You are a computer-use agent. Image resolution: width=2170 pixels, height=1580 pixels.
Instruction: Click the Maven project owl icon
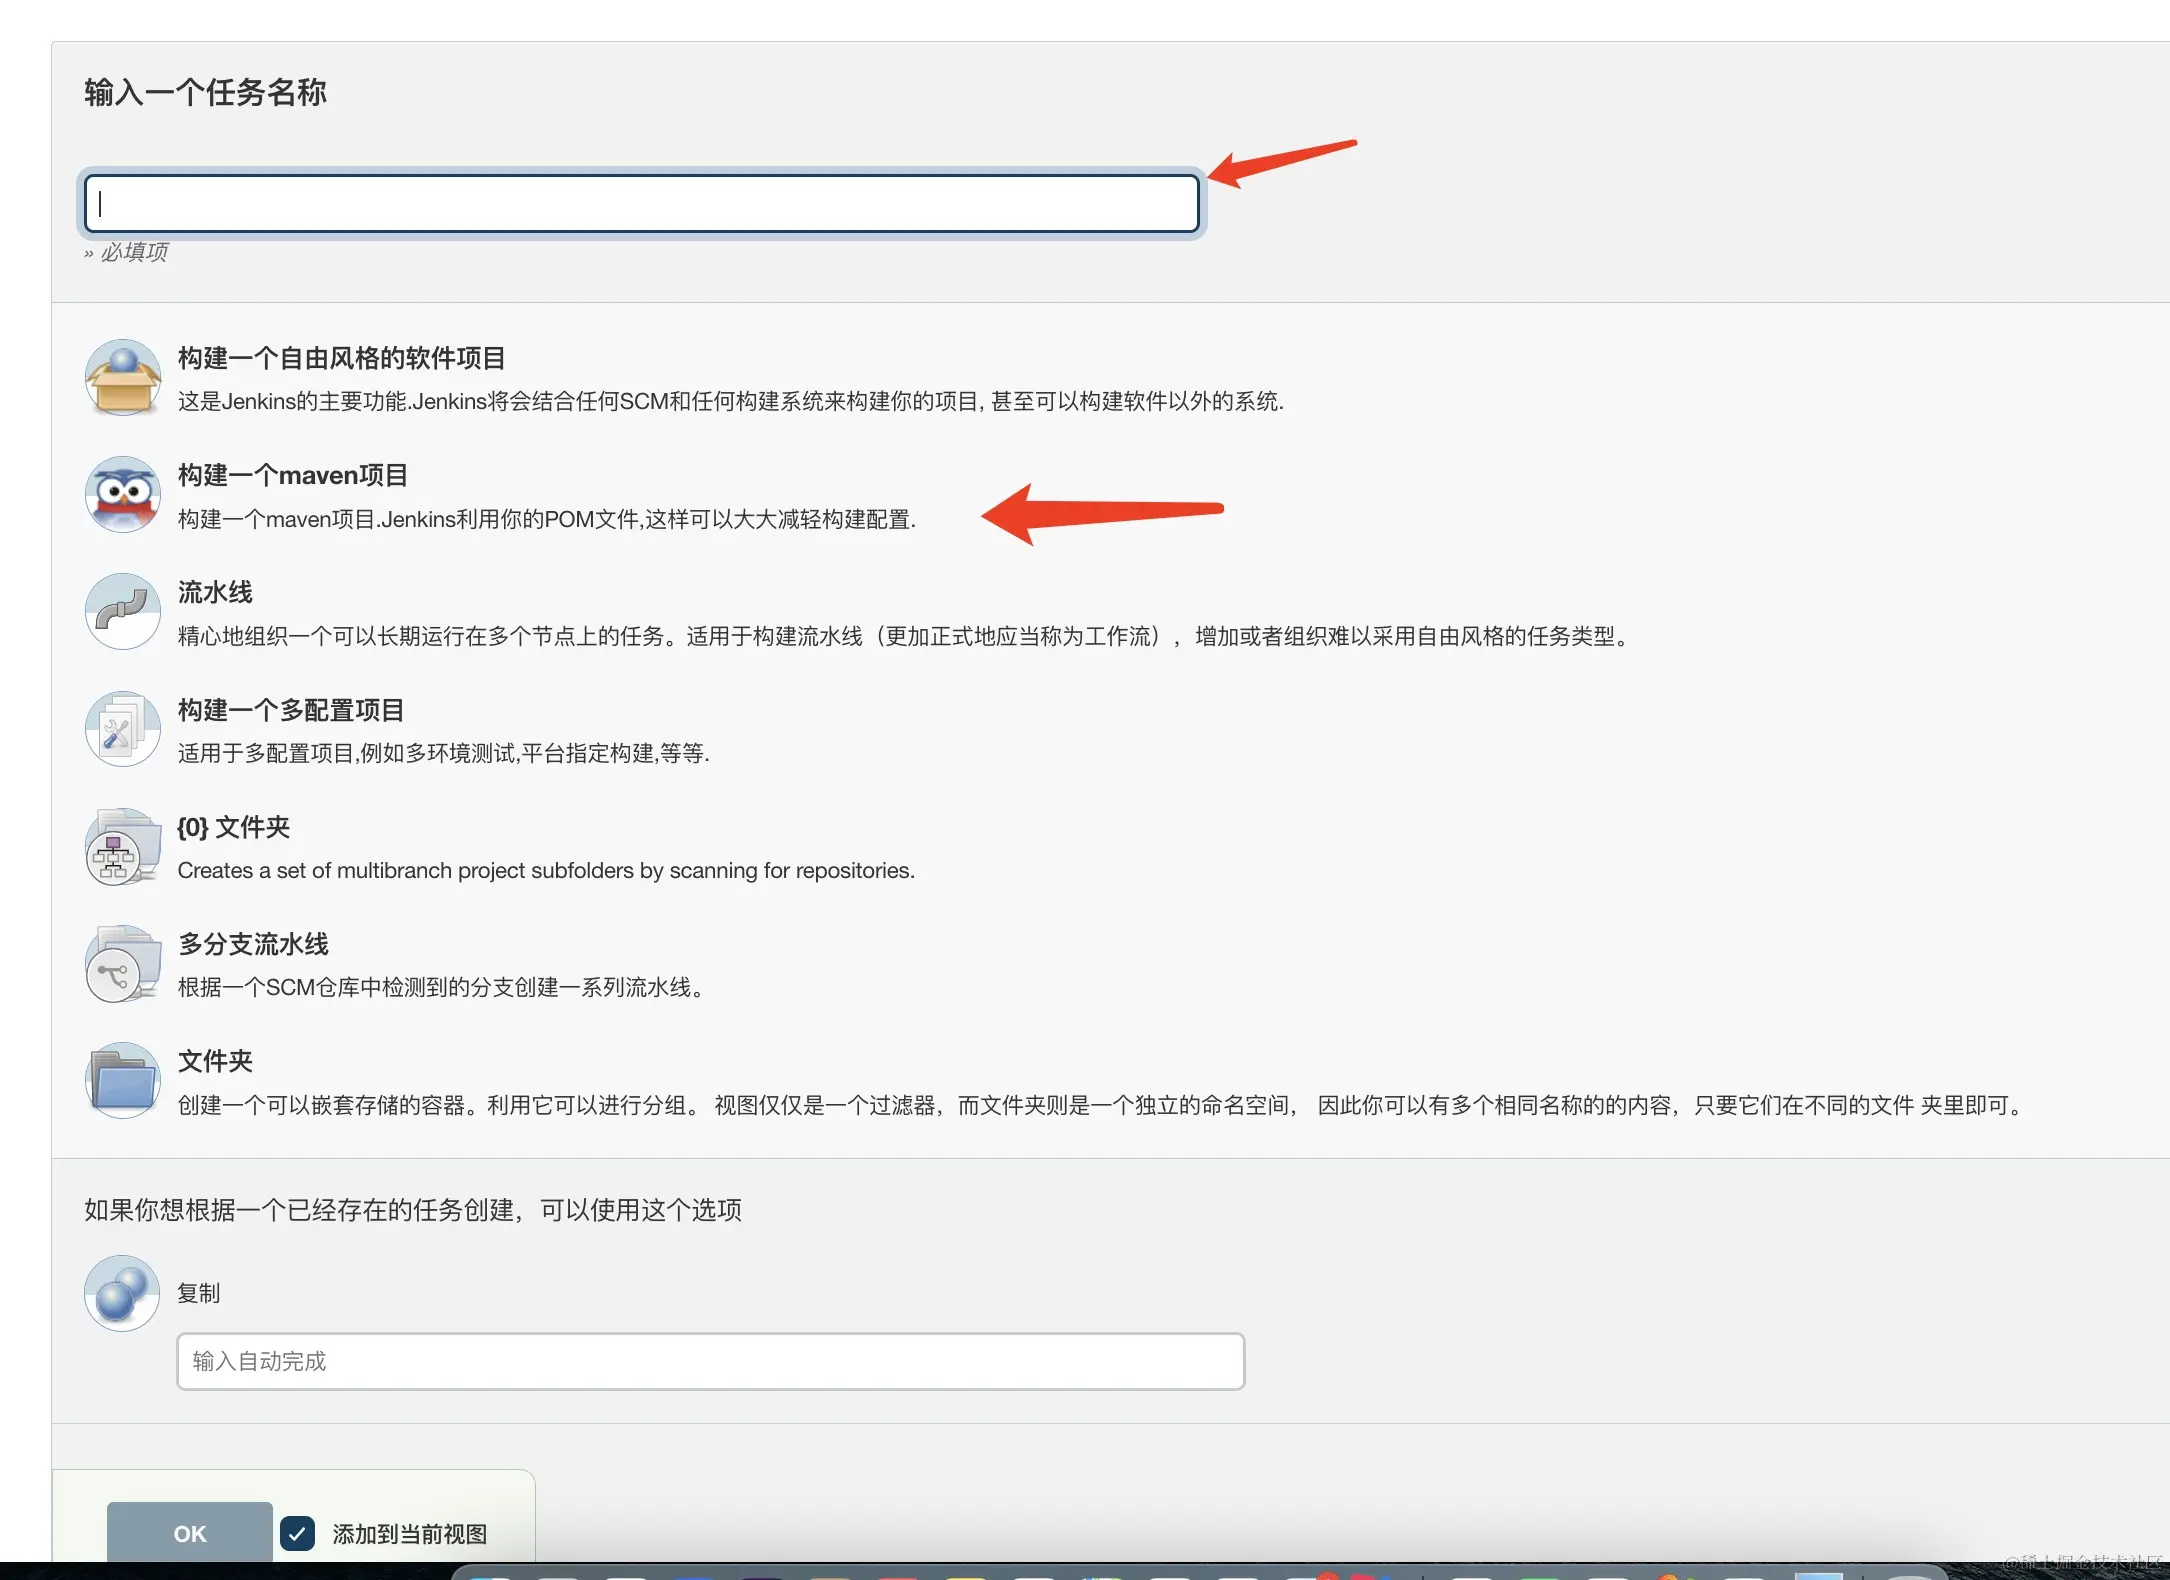[x=122, y=494]
